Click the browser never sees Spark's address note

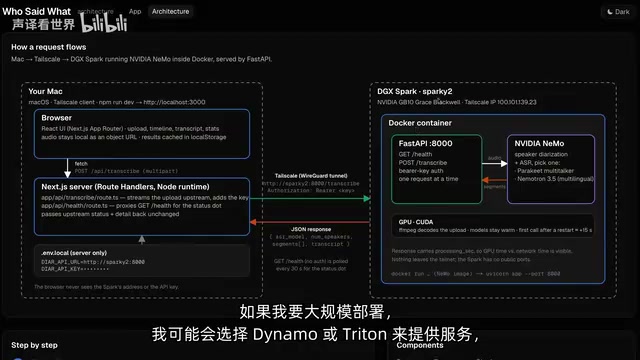[106, 287]
